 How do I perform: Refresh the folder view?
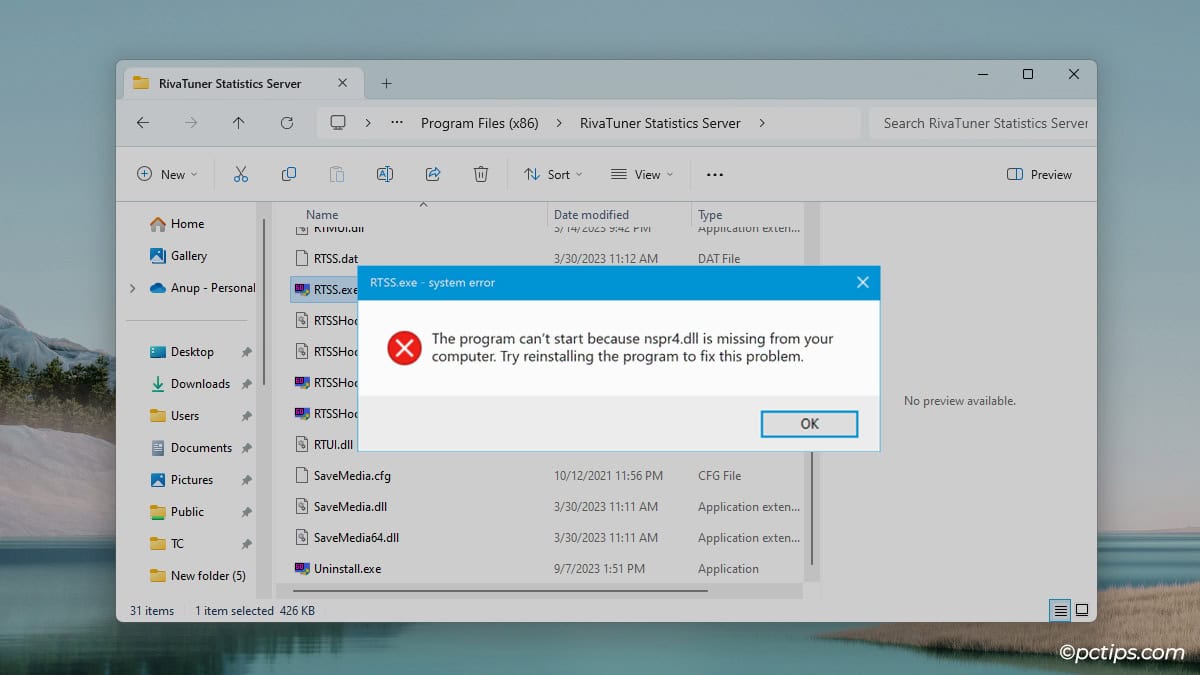point(287,123)
